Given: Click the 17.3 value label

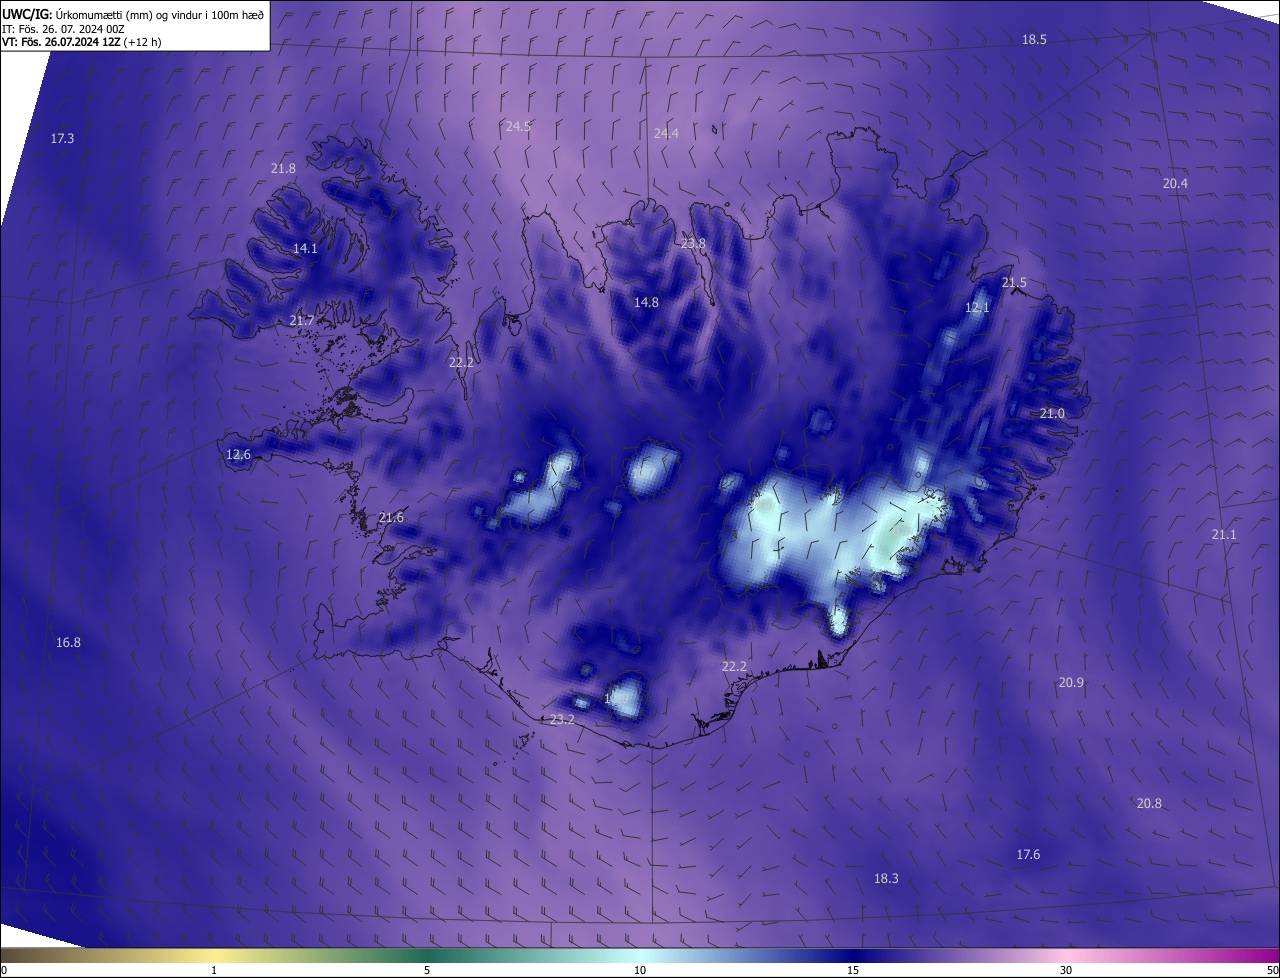Looking at the screenshot, I should tap(62, 138).
